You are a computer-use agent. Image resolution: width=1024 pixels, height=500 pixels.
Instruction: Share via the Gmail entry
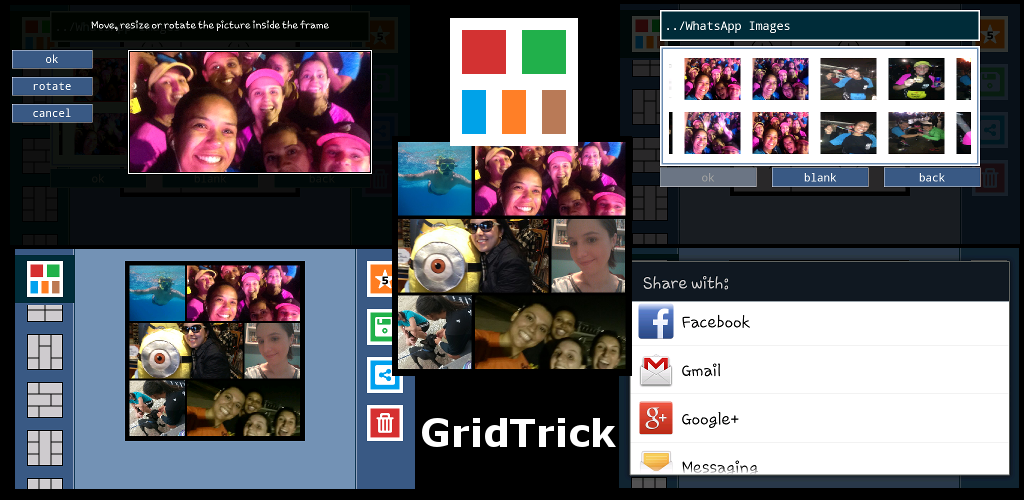820,370
